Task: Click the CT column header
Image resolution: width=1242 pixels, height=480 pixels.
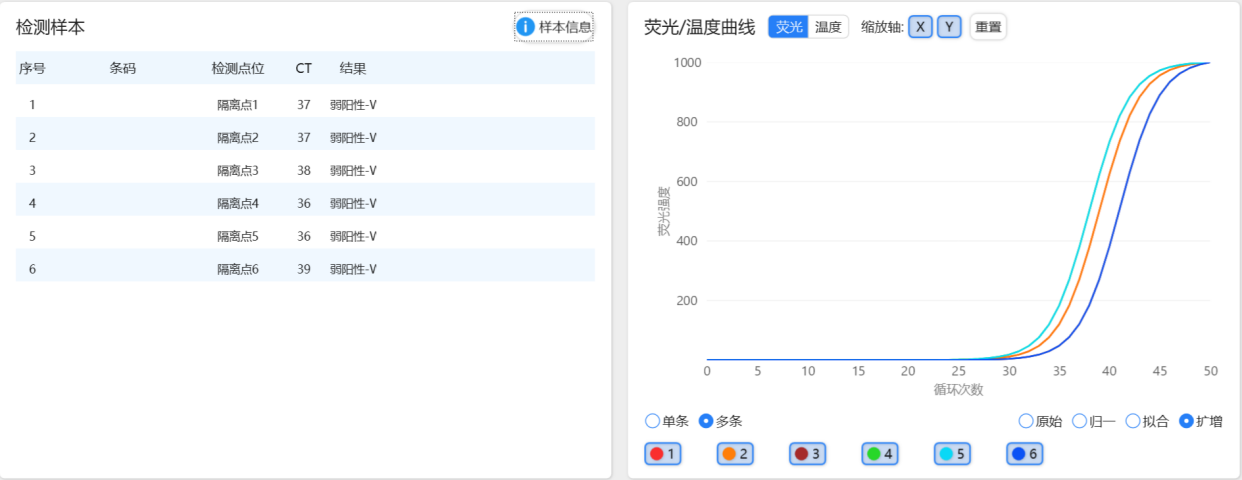Action: point(304,69)
